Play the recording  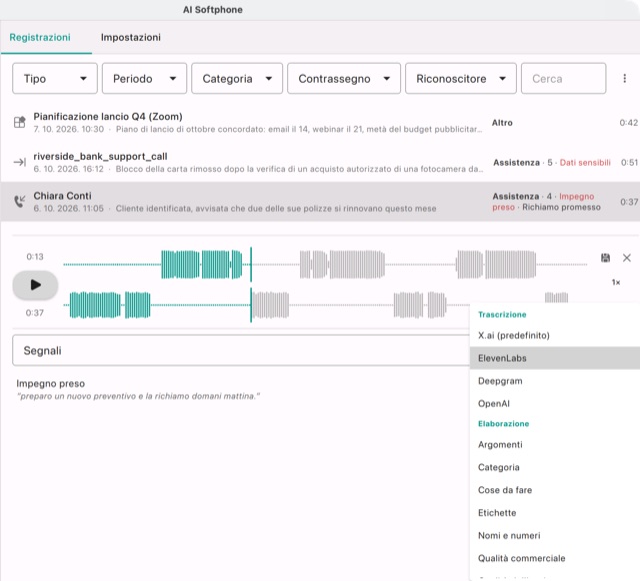click(x=36, y=285)
